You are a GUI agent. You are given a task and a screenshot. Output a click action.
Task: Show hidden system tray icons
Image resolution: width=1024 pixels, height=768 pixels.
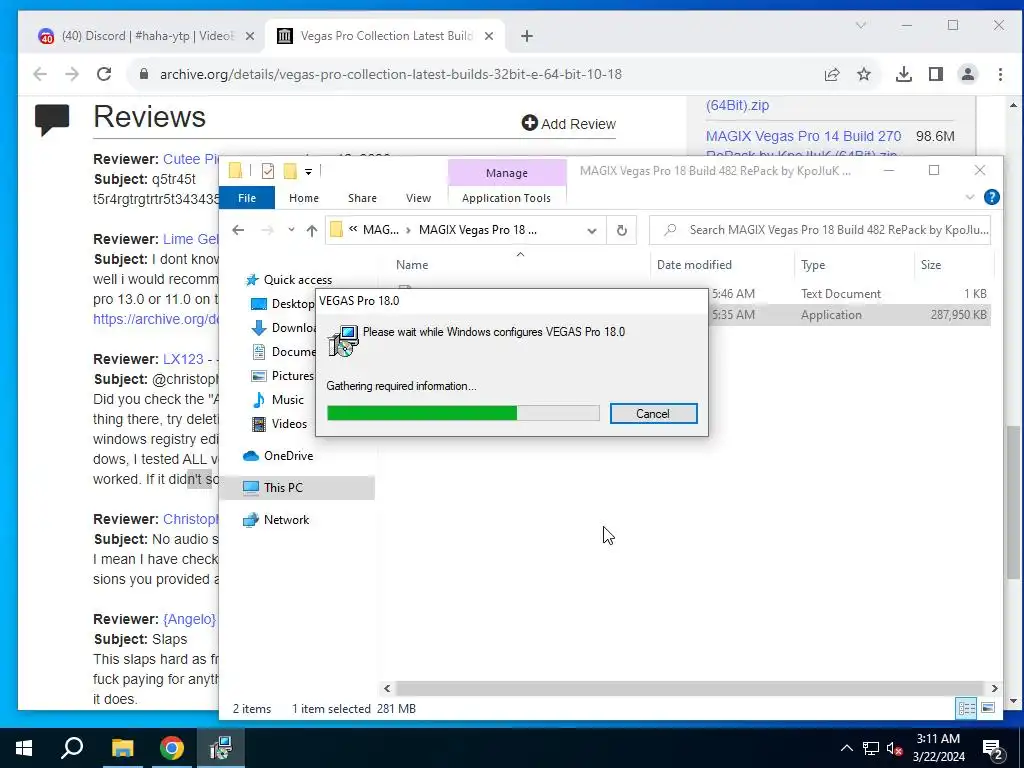pos(846,748)
